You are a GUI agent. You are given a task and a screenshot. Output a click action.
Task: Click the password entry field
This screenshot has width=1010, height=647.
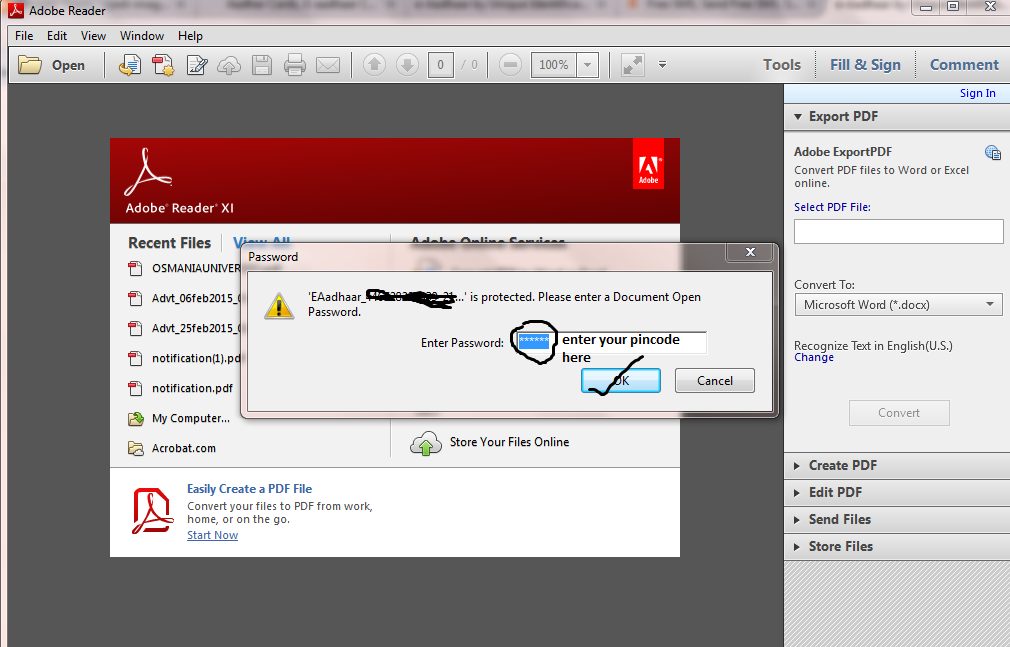611,342
